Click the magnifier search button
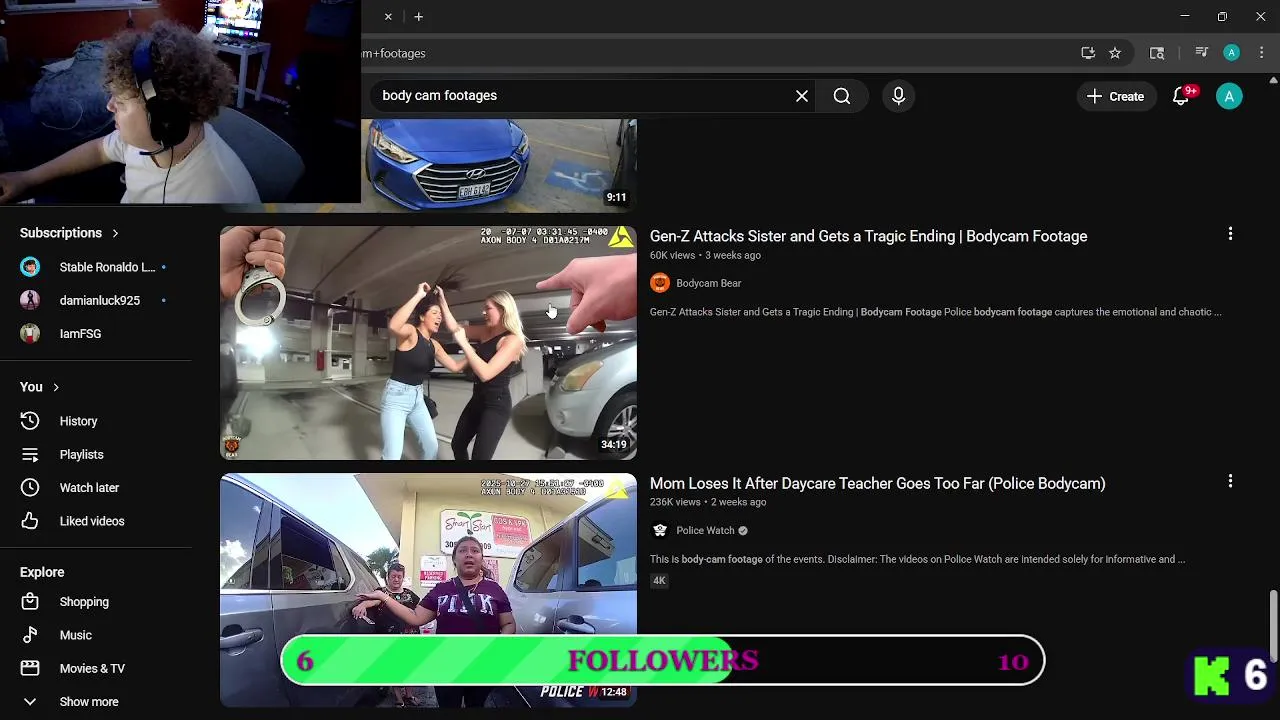 coord(842,96)
